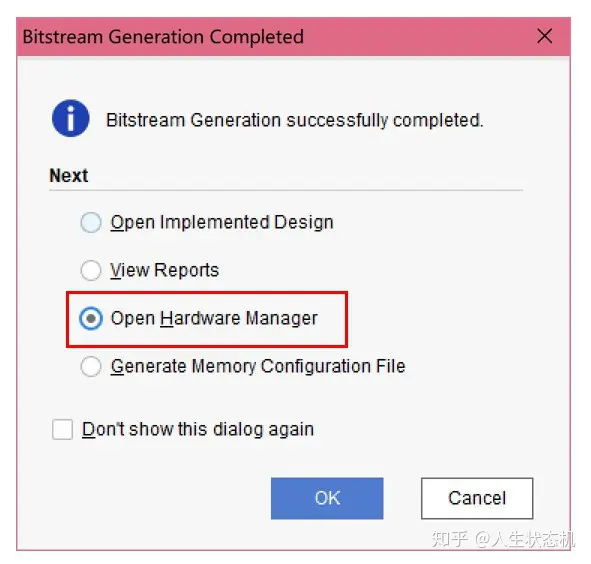Click the blue information icon
591x564 pixels.
pyautogui.click(x=70, y=118)
